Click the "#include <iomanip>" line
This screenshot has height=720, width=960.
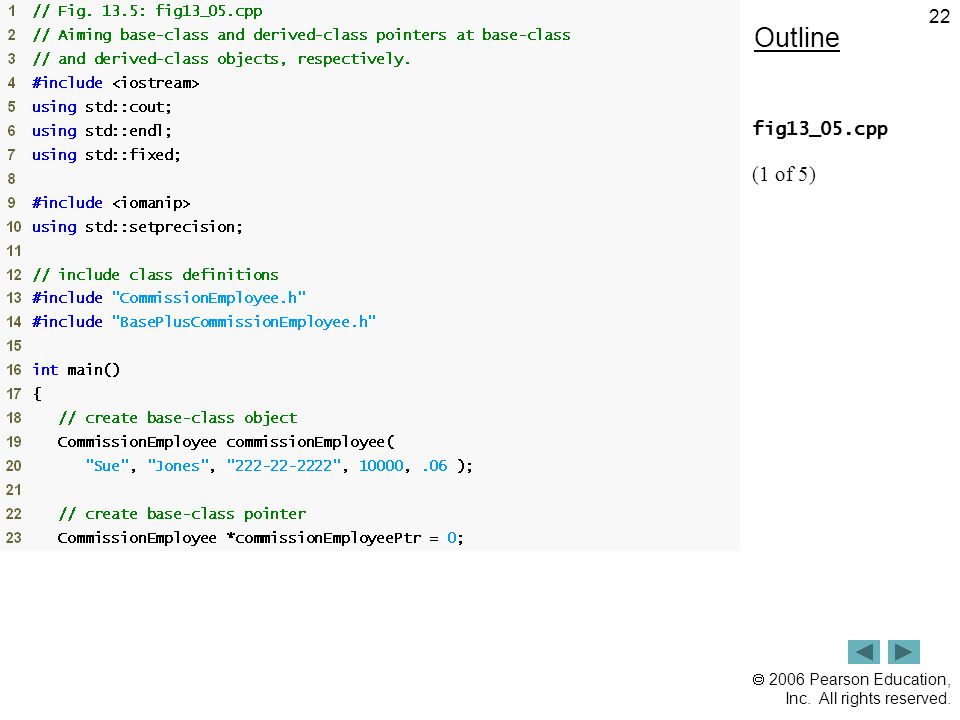(x=111, y=203)
